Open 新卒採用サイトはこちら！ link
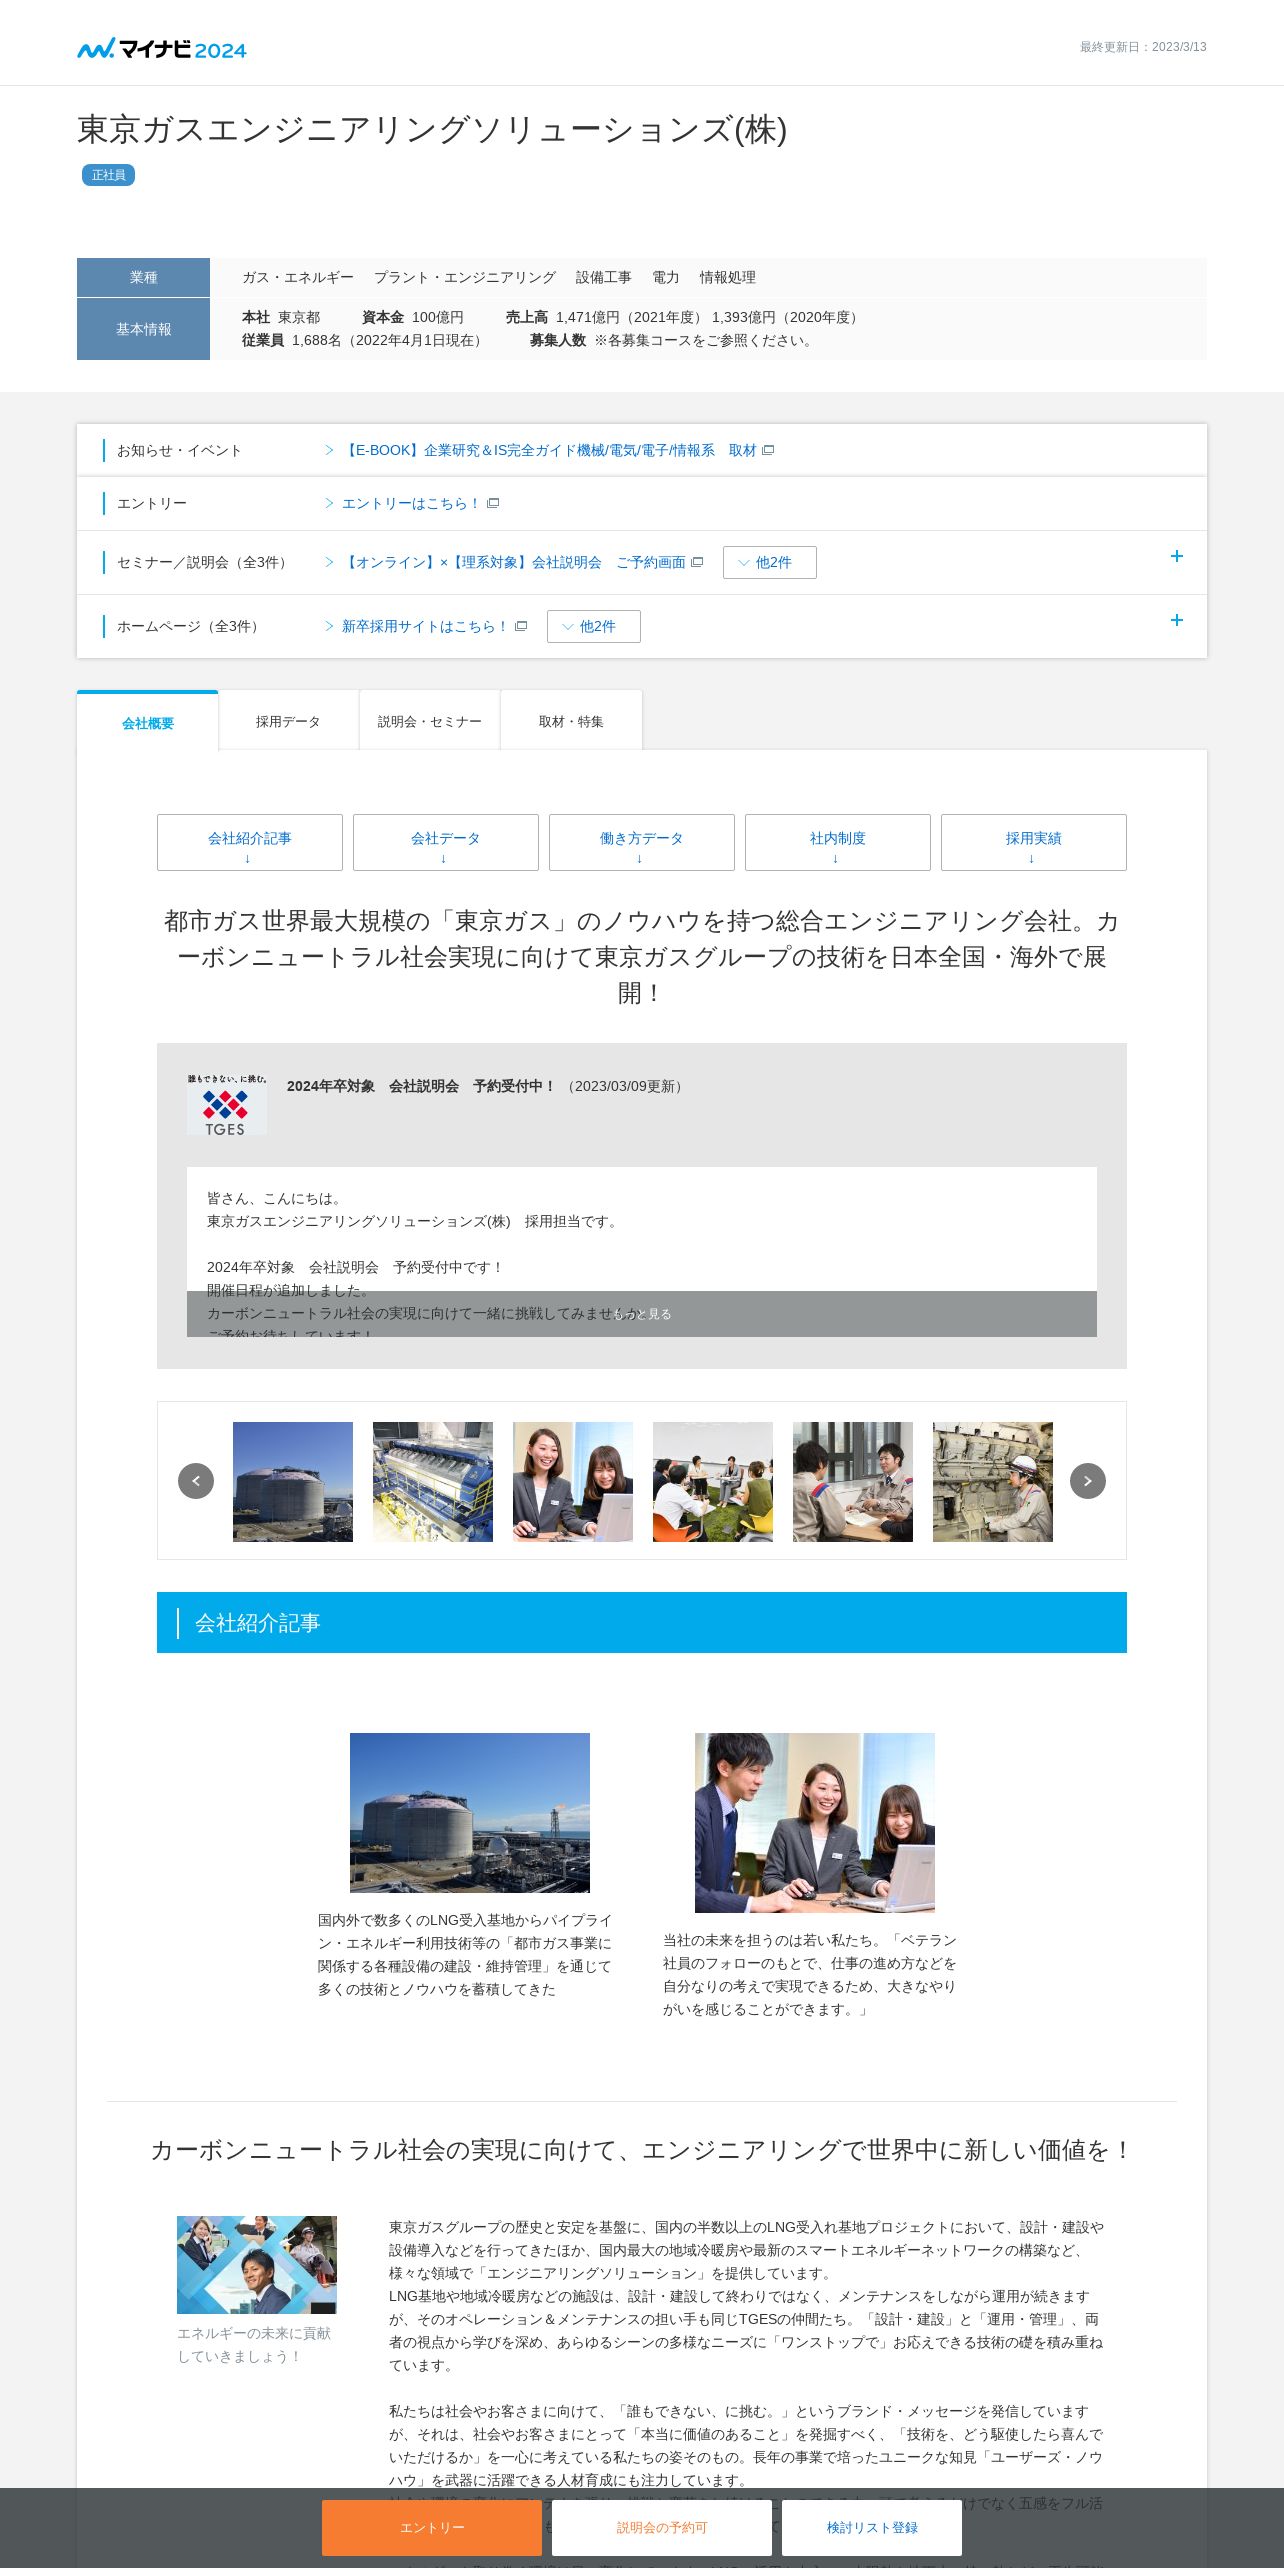 [426, 626]
